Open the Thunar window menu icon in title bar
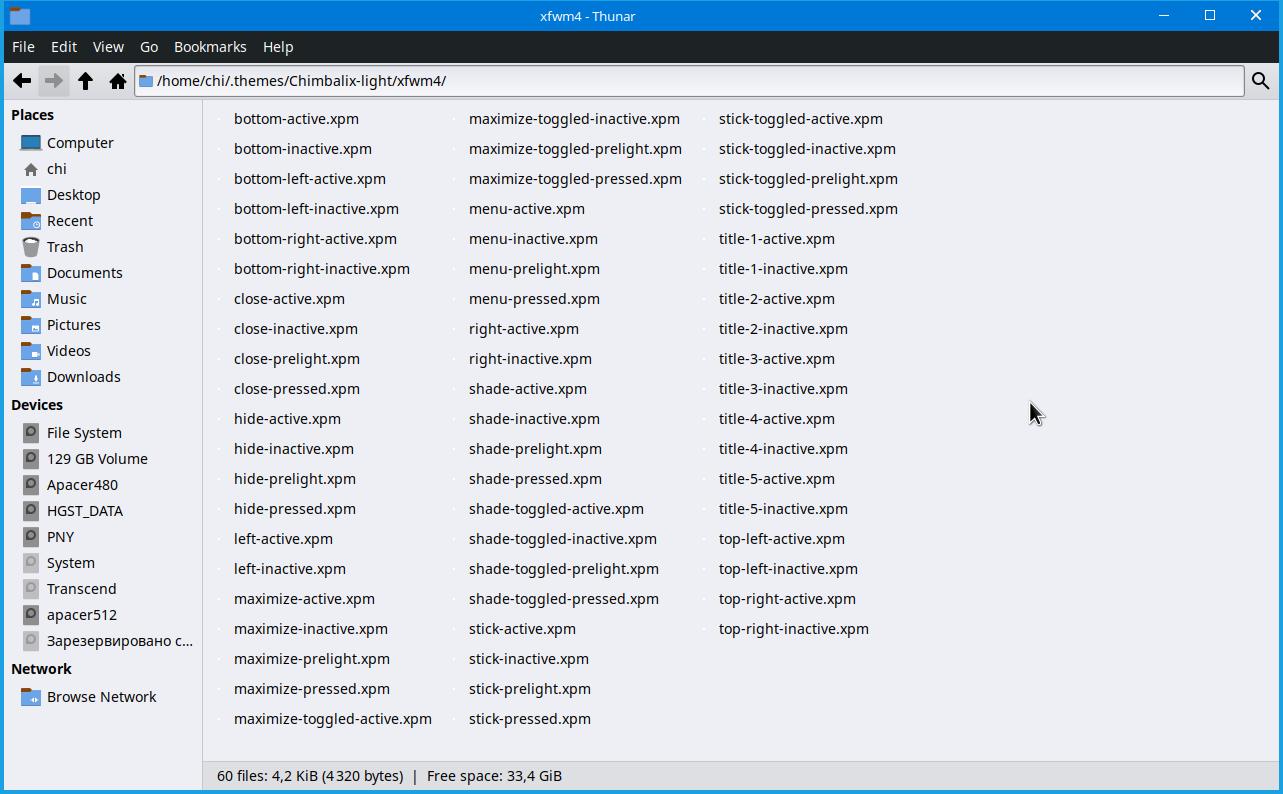Screen dimensions: 1283x794 20,16
